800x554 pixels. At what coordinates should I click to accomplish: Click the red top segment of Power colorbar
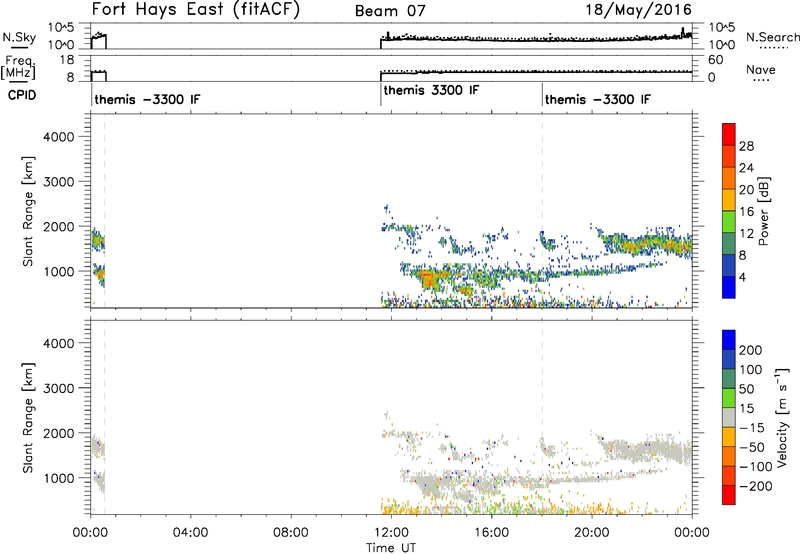click(x=729, y=134)
